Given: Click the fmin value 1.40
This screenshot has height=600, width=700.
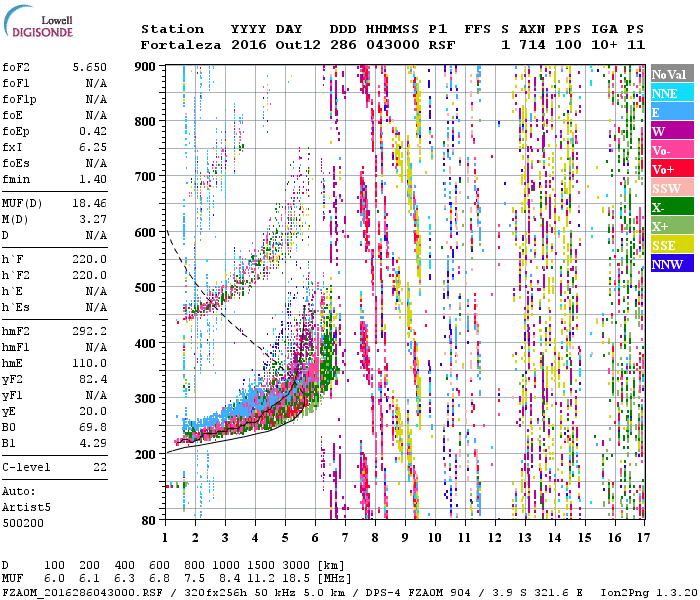Looking at the screenshot, I should pos(93,179).
